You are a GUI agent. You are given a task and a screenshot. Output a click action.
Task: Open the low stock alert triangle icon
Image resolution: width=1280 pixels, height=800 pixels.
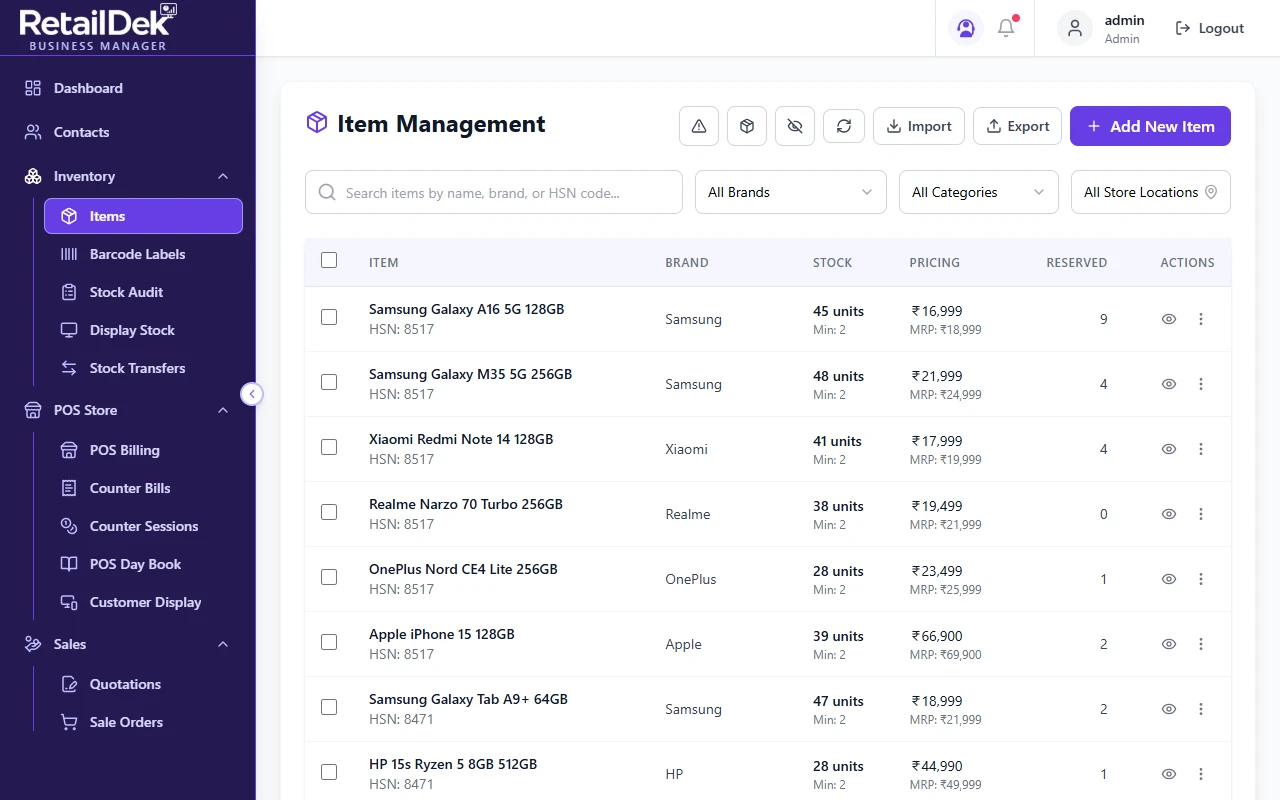(699, 126)
